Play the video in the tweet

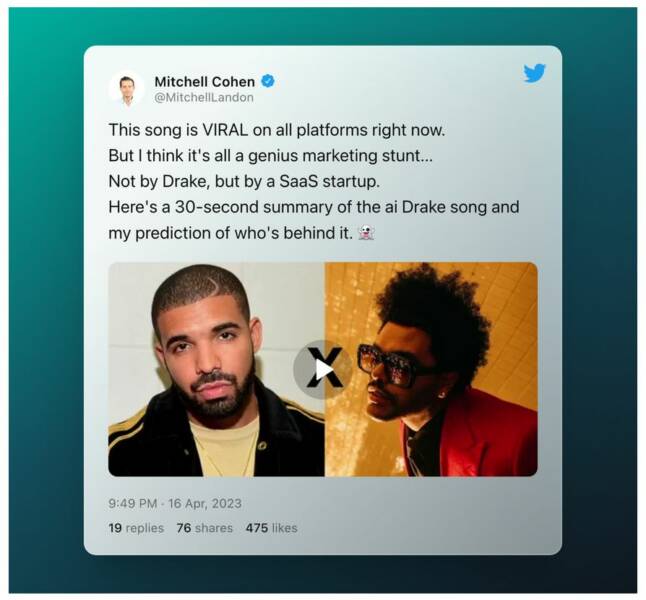[x=323, y=369]
